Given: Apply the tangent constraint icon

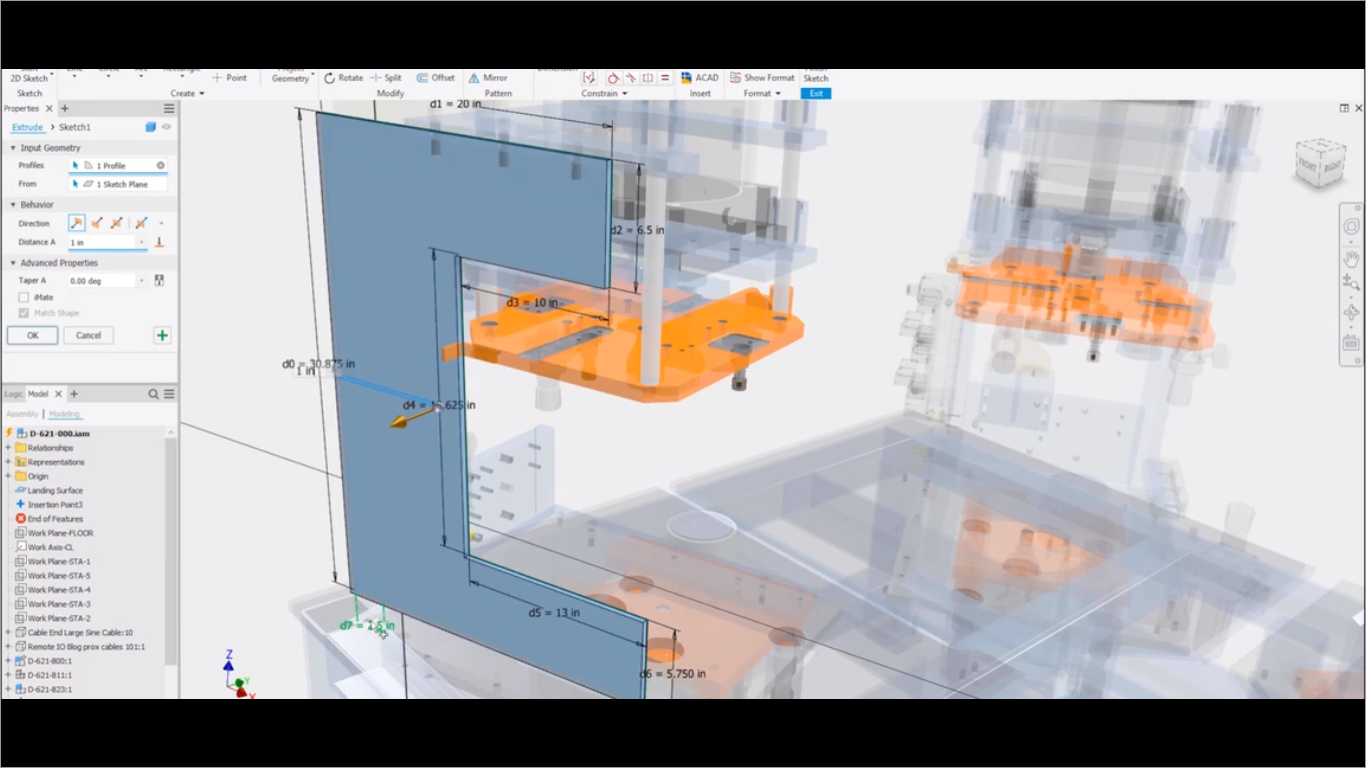Looking at the screenshot, I should point(613,78).
